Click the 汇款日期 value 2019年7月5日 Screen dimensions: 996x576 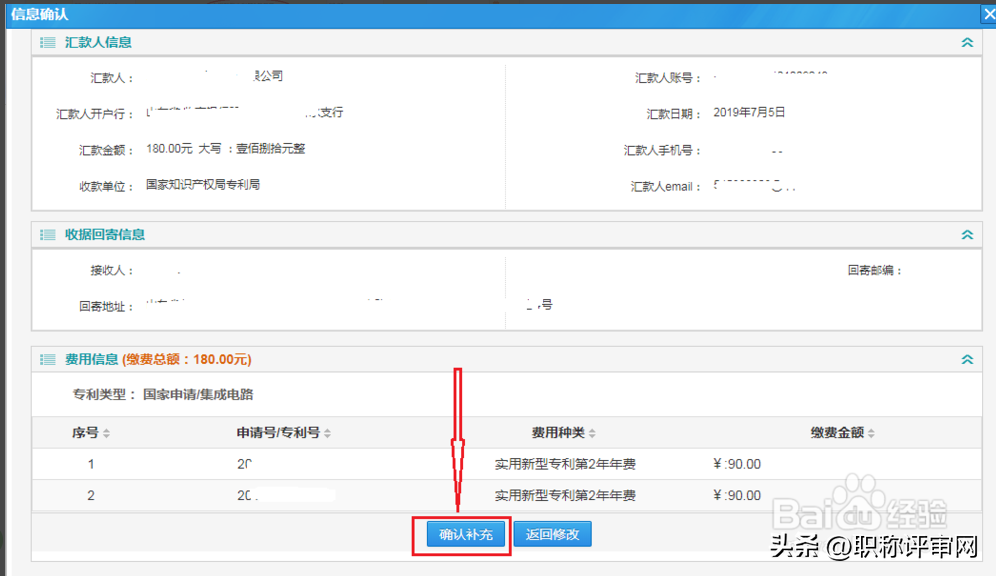(x=749, y=113)
